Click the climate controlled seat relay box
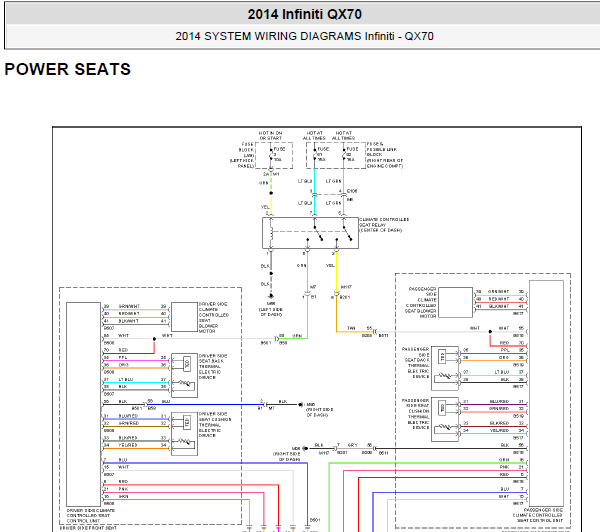600x532 pixels. [310, 233]
